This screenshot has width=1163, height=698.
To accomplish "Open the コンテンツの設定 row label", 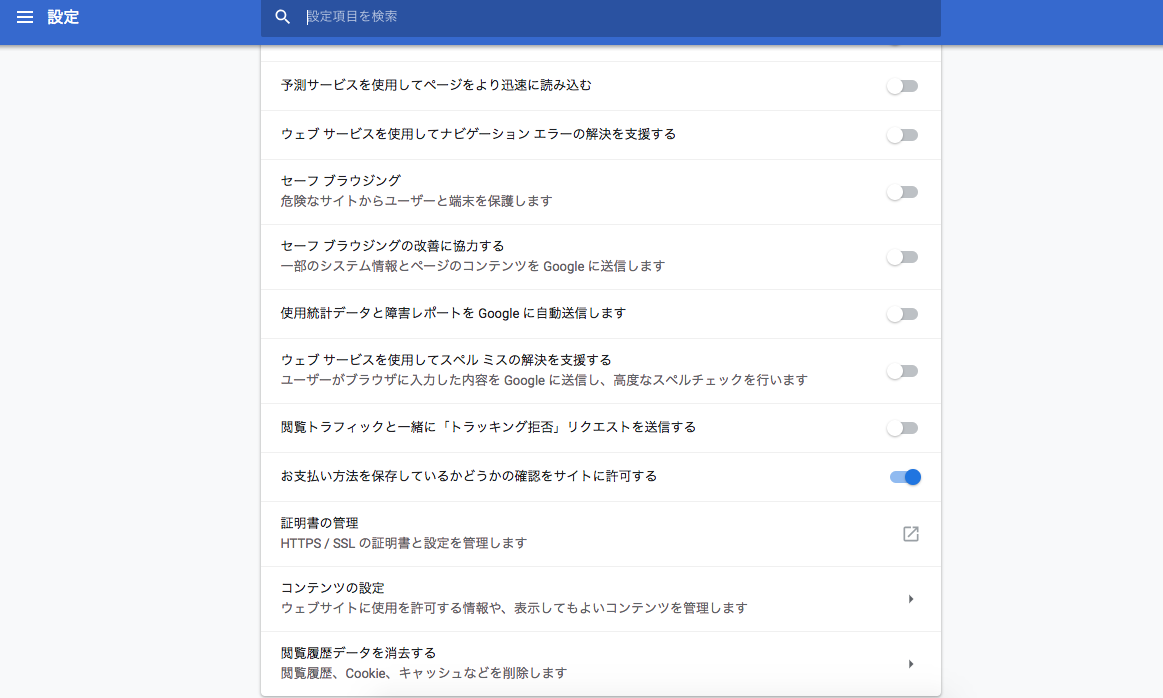I will coord(333,588).
